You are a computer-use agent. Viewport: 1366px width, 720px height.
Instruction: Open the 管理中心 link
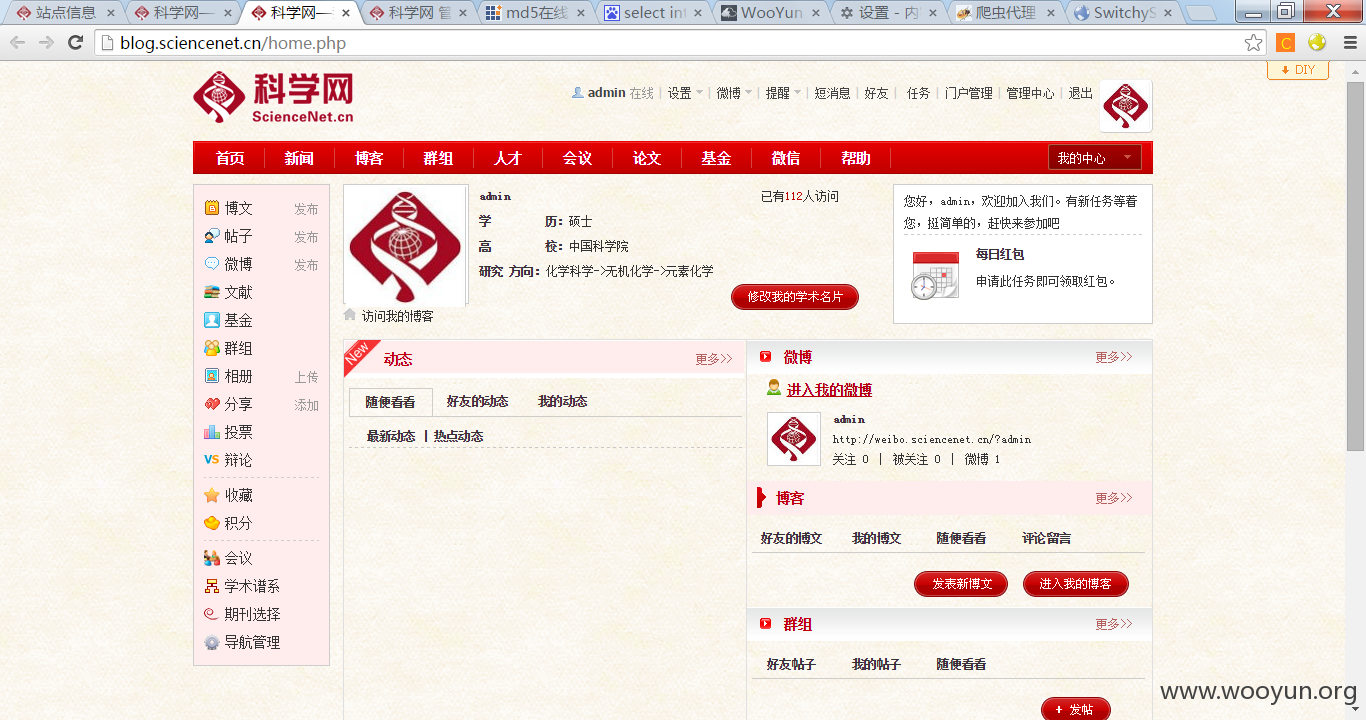tap(1030, 93)
